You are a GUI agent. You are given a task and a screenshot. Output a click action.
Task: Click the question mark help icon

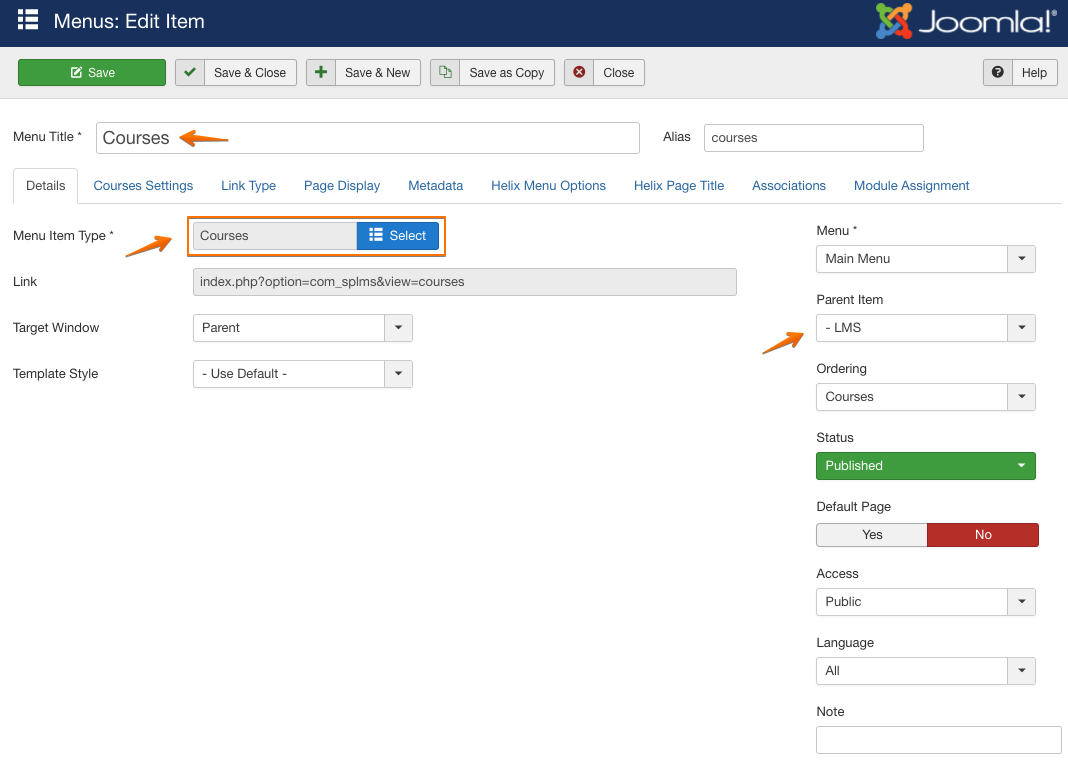(x=998, y=72)
